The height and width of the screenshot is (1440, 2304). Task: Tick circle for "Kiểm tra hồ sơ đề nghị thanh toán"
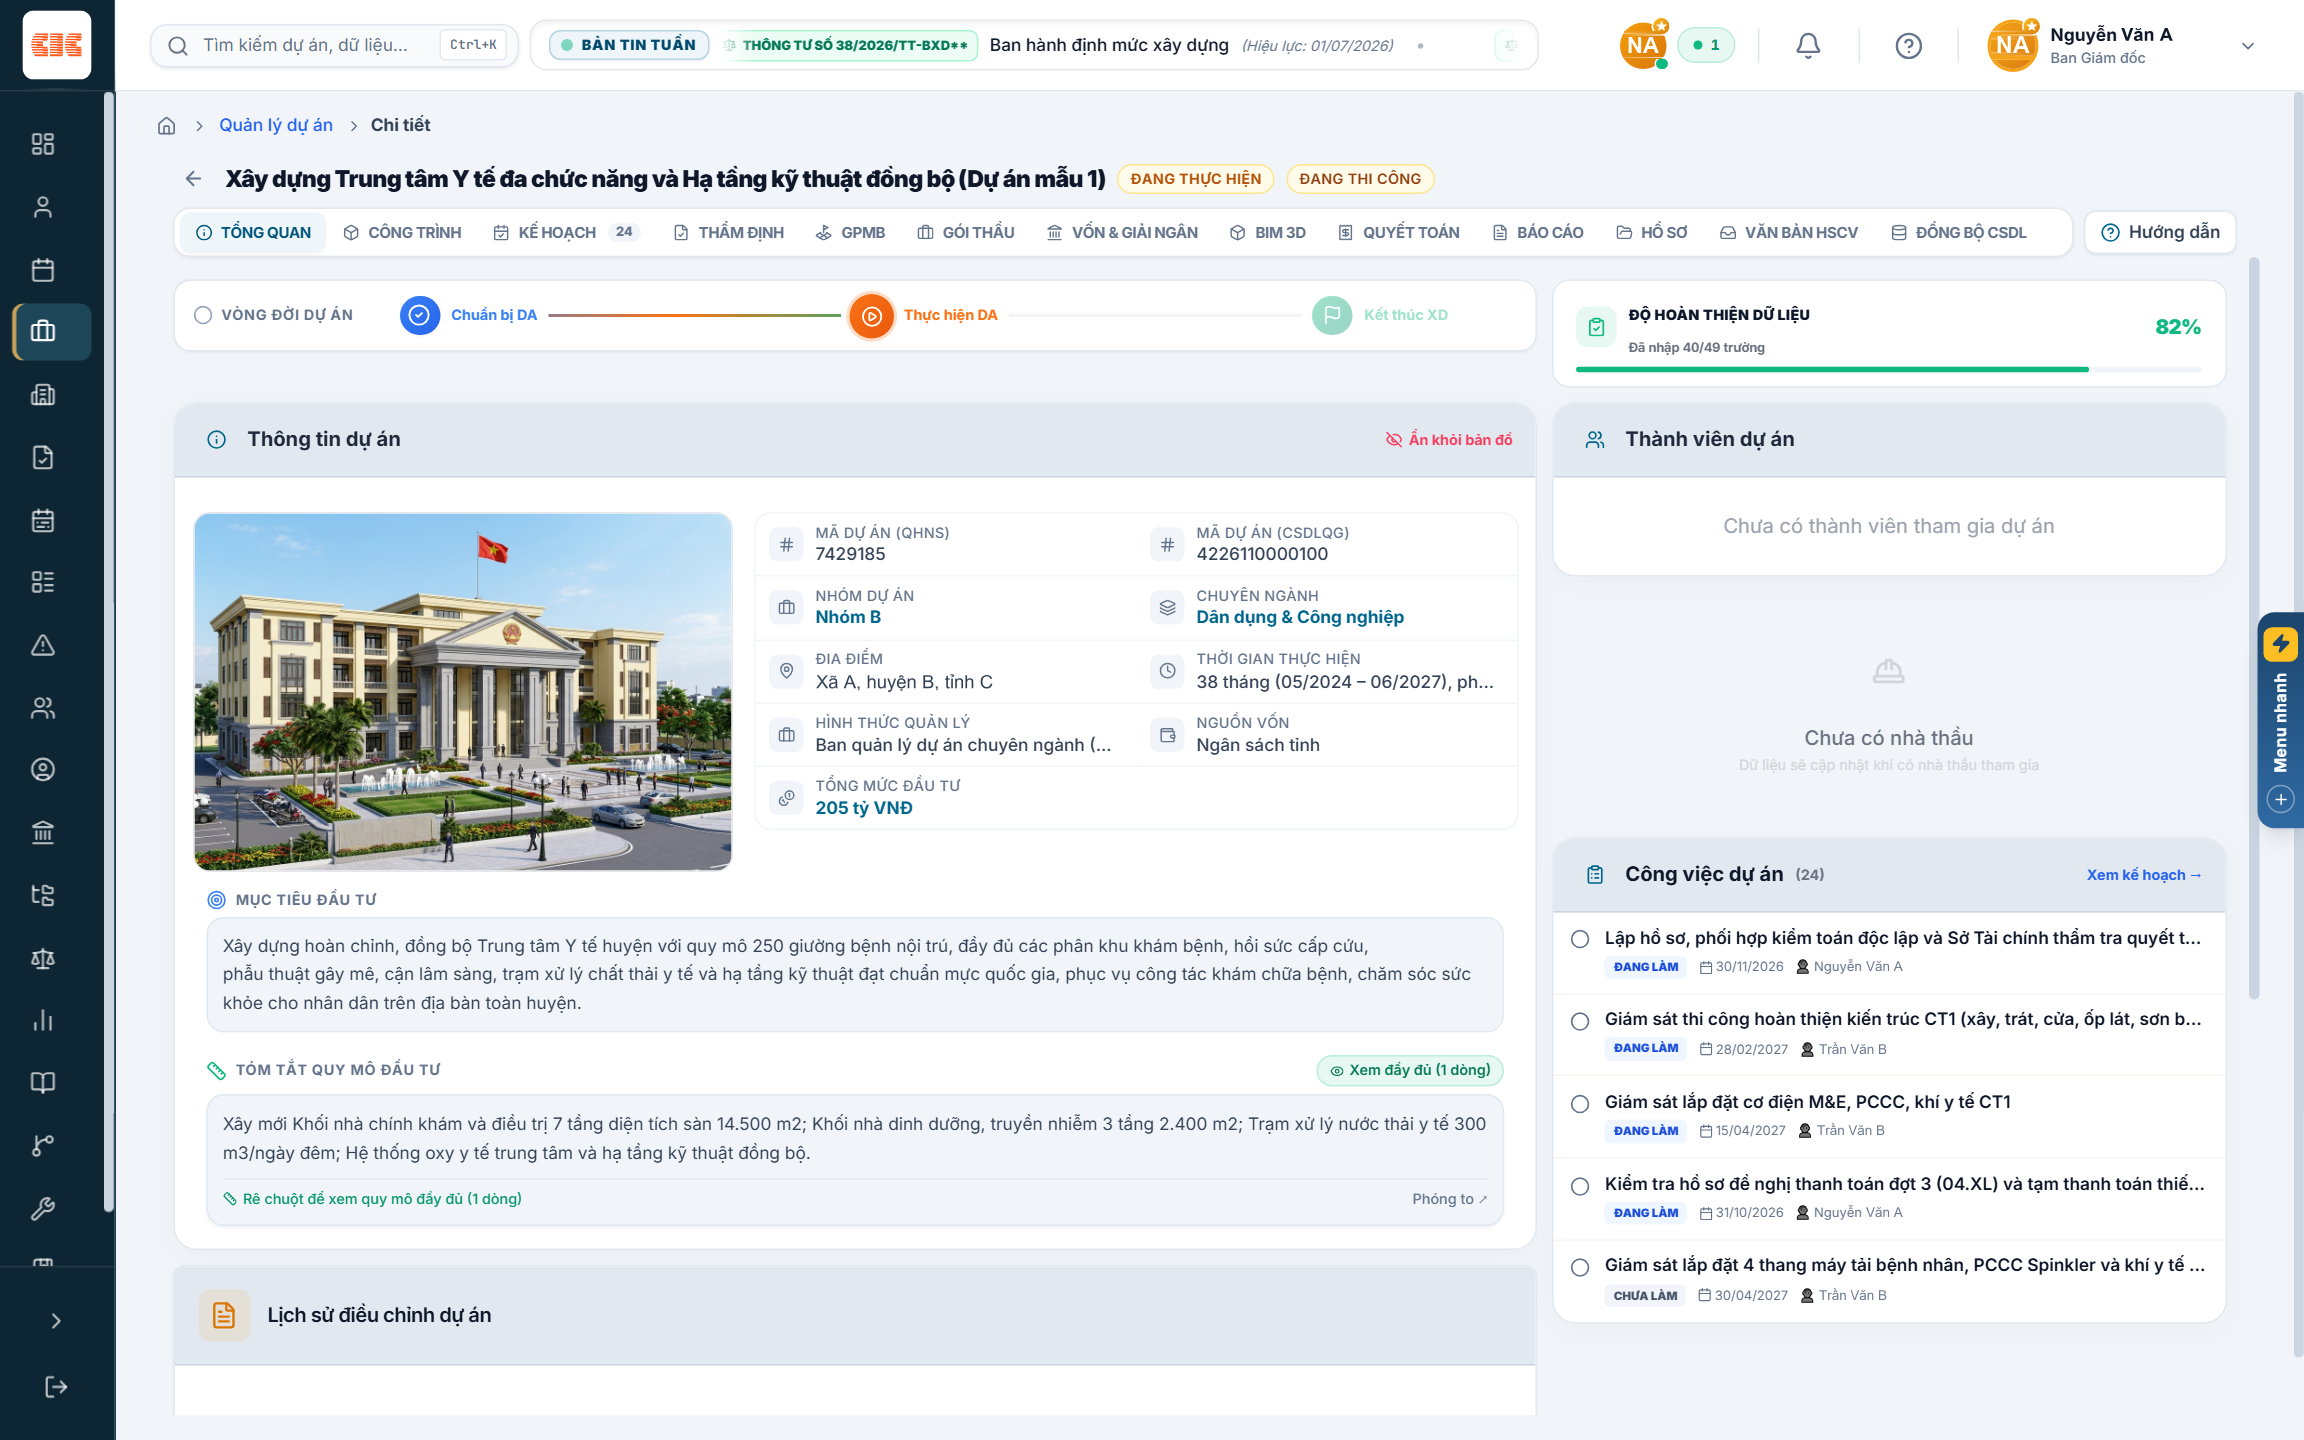tap(1580, 1186)
